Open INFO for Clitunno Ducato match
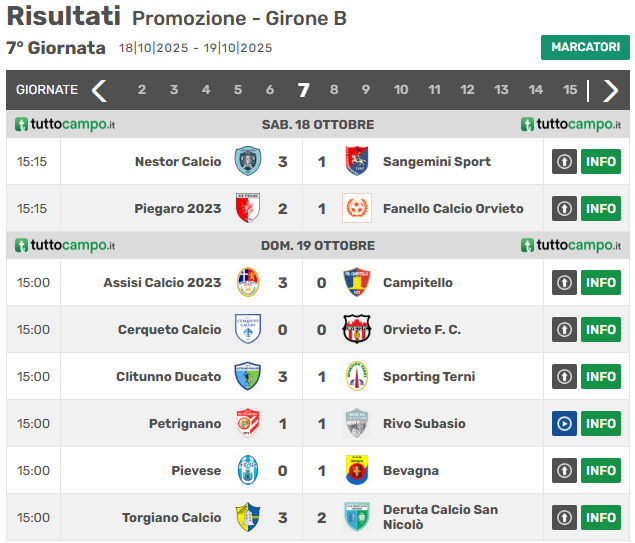 tap(601, 376)
